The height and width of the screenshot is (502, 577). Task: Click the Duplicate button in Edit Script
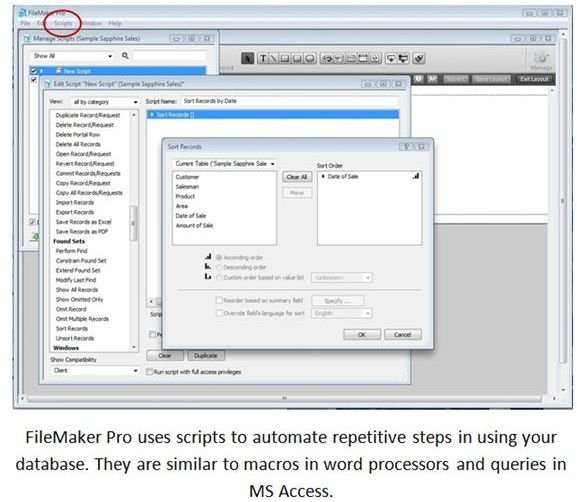click(206, 356)
